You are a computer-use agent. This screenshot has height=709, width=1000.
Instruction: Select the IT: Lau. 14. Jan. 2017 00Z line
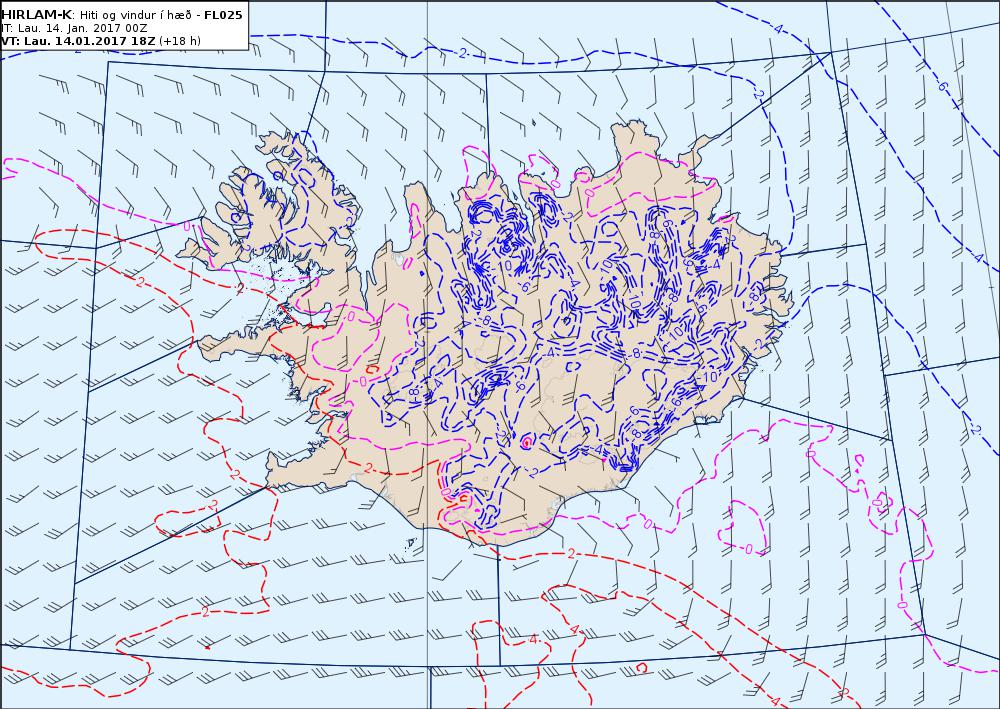75,28
